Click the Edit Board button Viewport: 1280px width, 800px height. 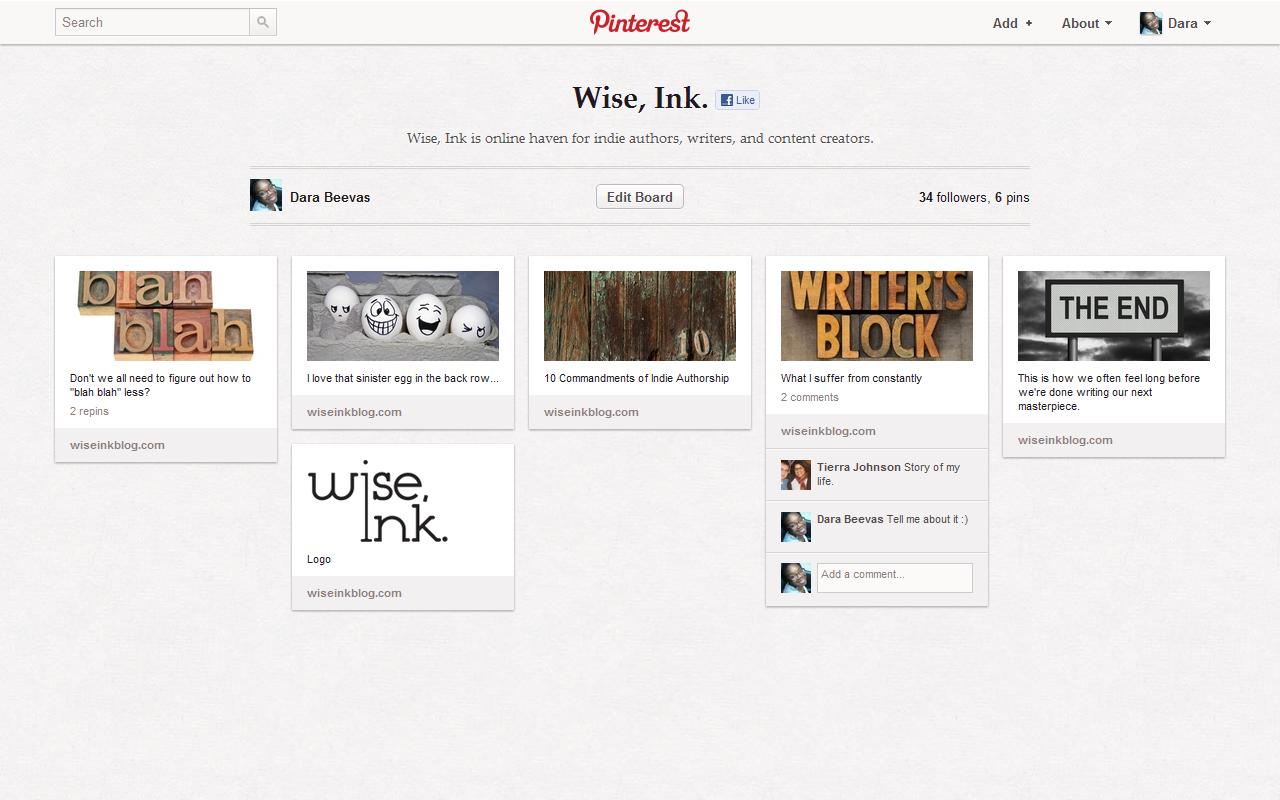[640, 197]
